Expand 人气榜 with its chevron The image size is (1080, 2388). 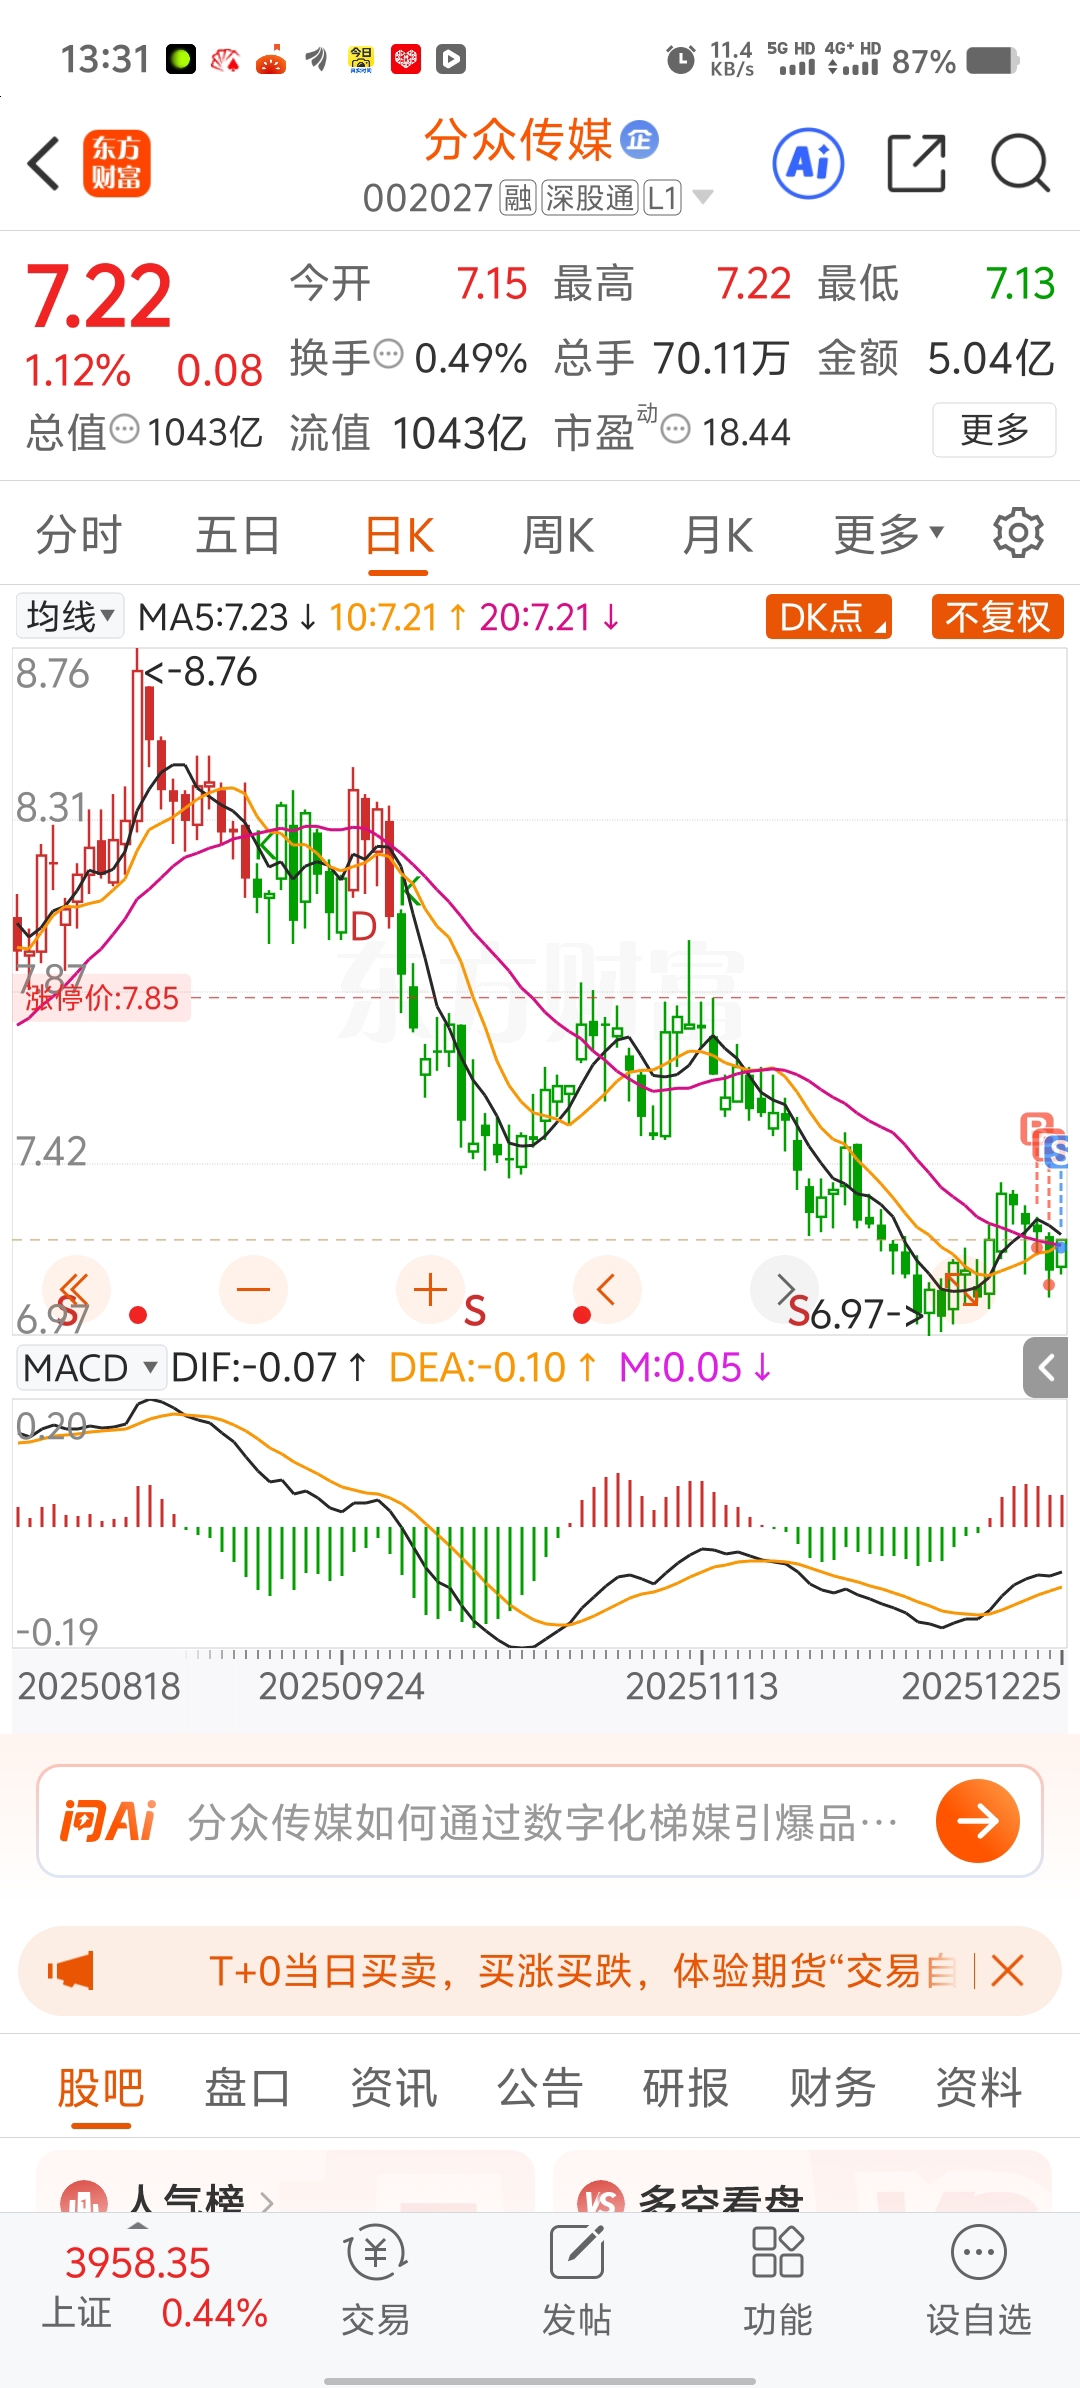pos(267,2201)
